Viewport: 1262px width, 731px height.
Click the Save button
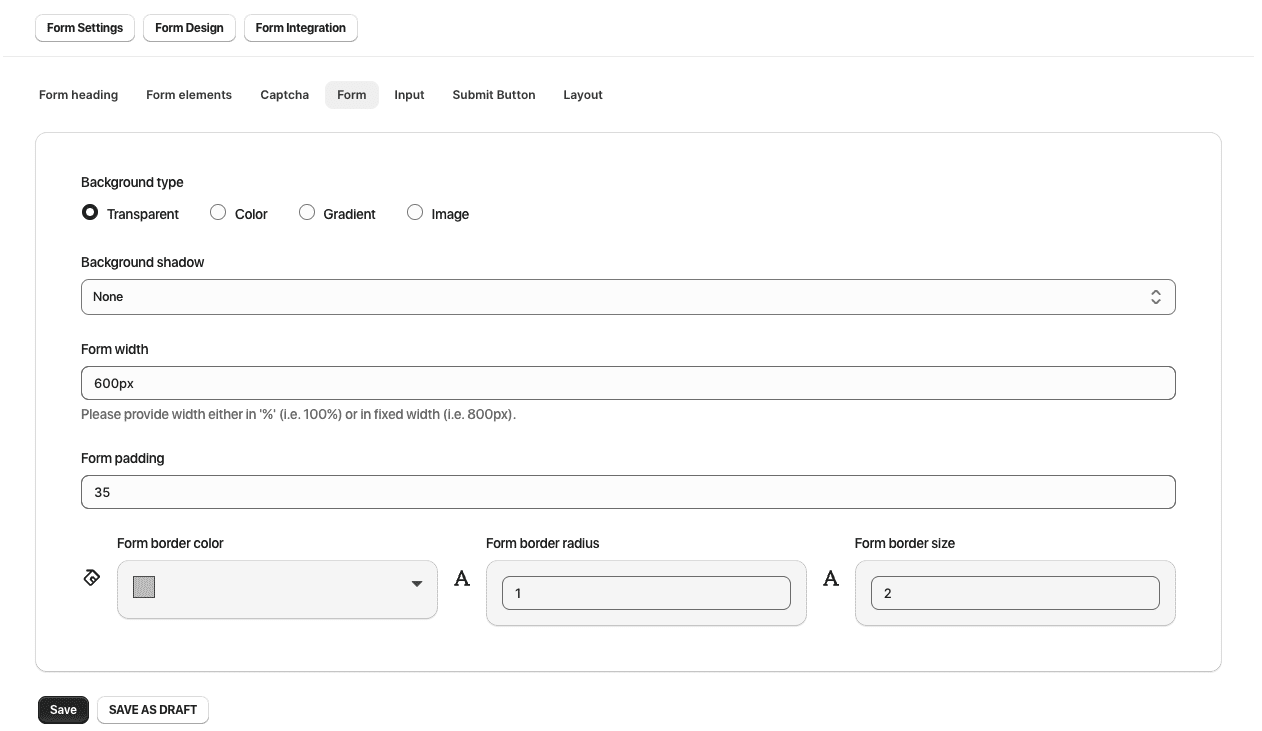63,710
